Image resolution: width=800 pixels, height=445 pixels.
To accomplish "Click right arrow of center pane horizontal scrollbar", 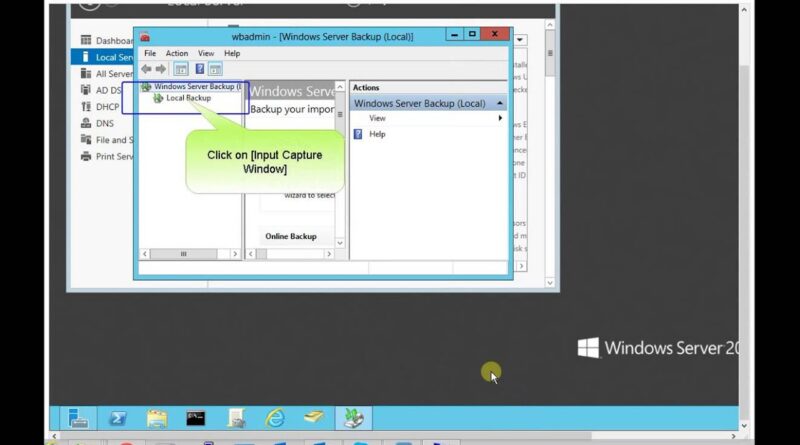I will 329,254.
